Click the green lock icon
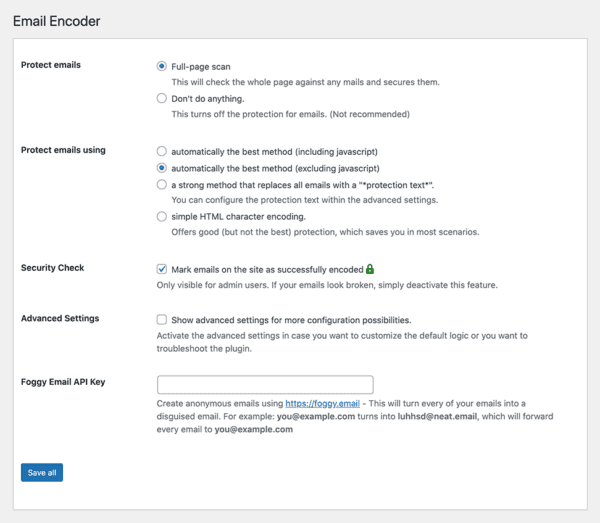 [x=370, y=269]
